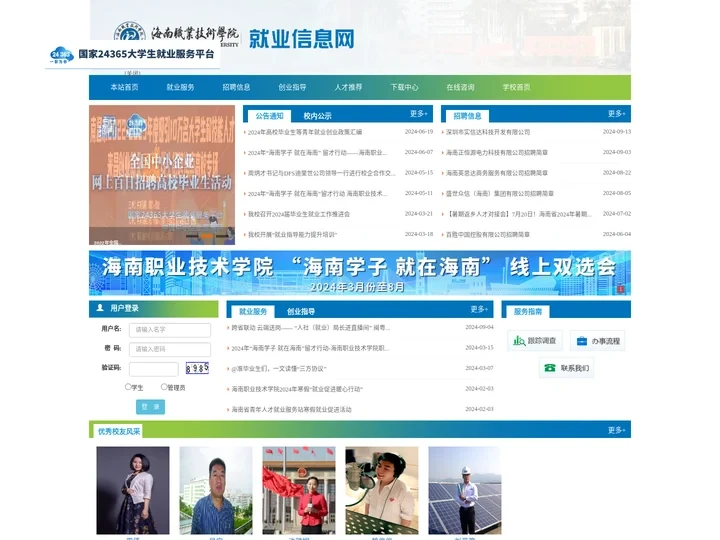
Task: Open the 就业服务 navigation menu item
Action: [180, 87]
